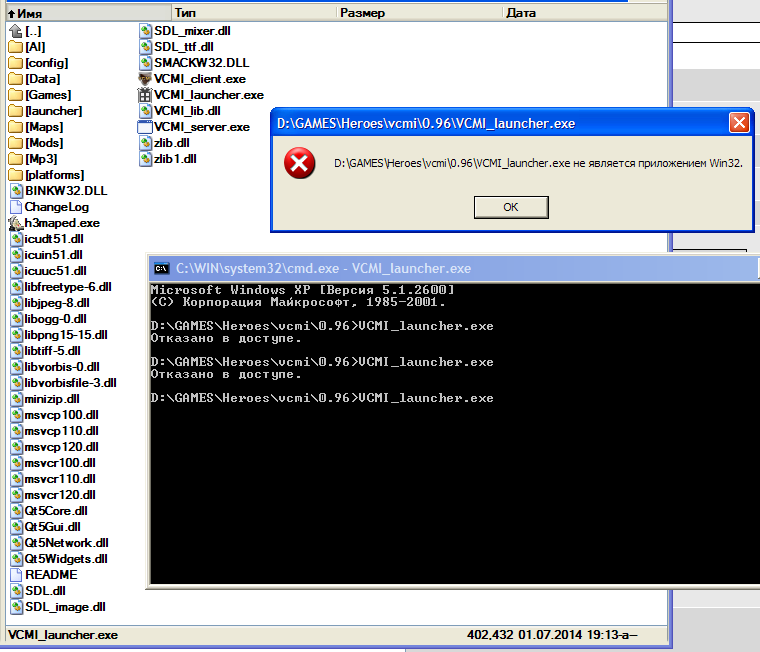Open the [config] folder
This screenshot has height=652, width=760.
46,63
